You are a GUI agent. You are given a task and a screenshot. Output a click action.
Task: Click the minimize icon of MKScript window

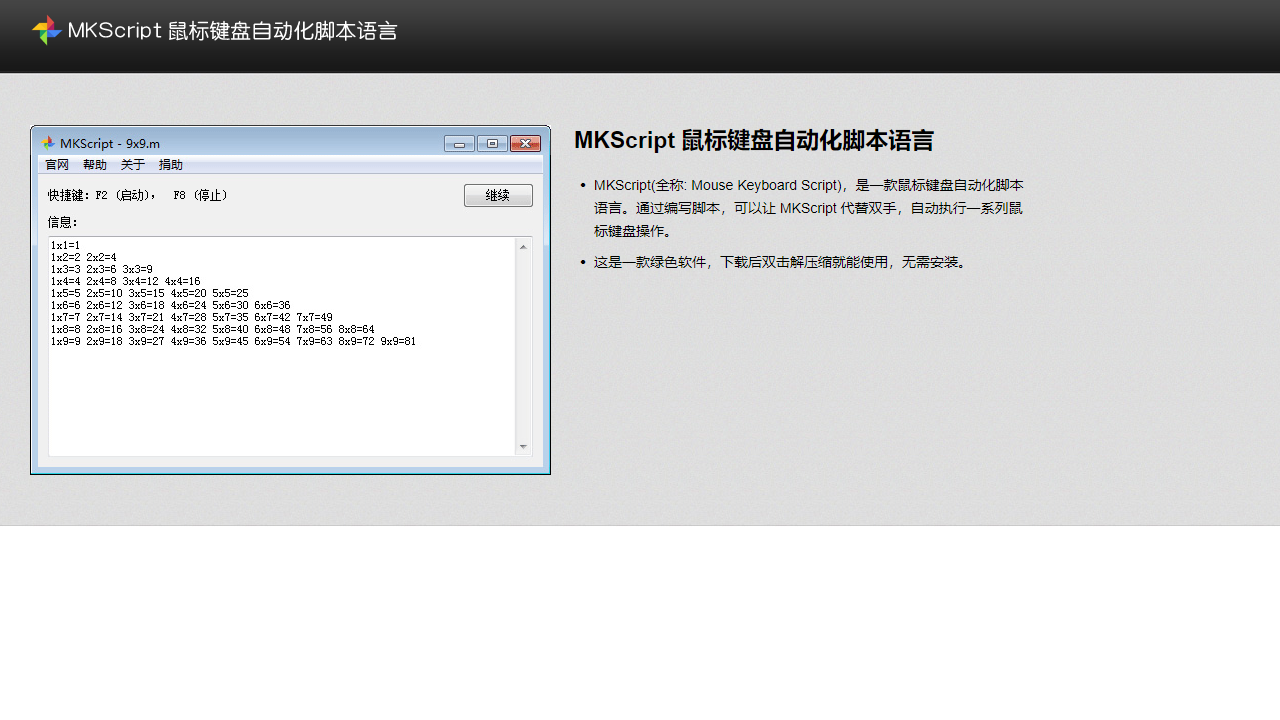[x=459, y=143]
